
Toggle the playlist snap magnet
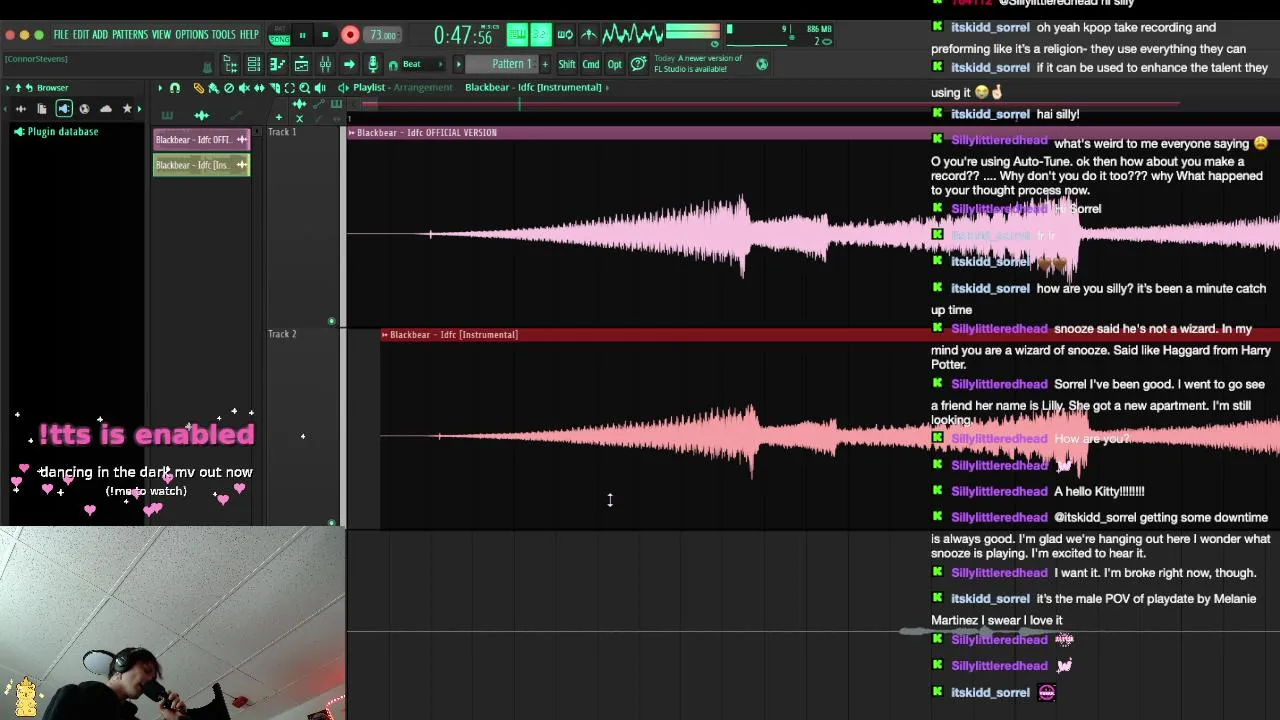click(174, 88)
